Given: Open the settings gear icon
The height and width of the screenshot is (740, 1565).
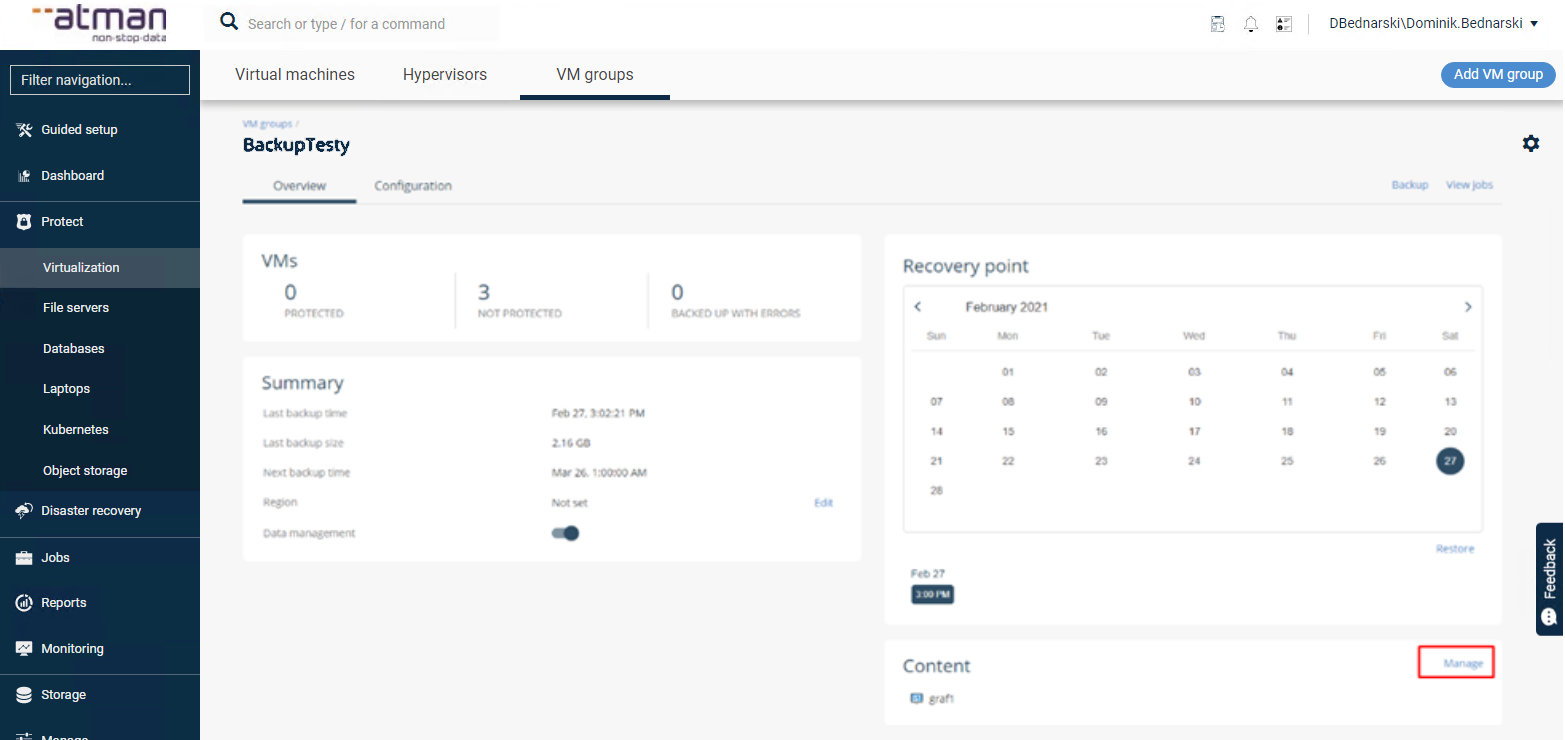Looking at the screenshot, I should tap(1530, 144).
